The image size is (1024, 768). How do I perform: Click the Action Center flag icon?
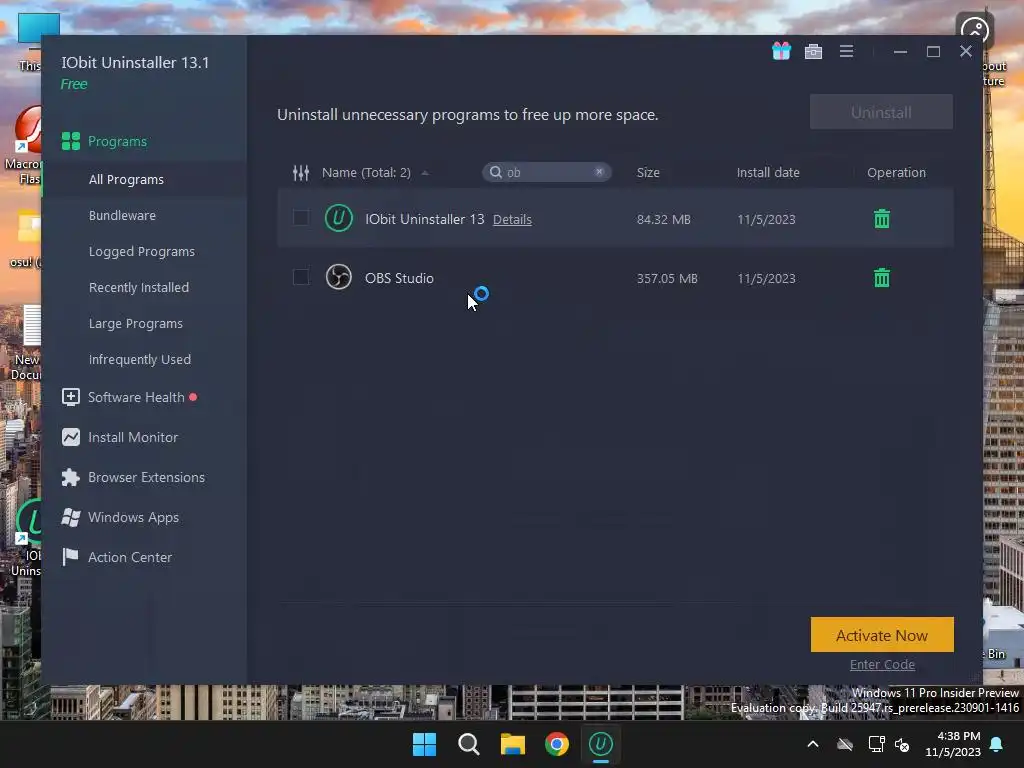(70, 557)
